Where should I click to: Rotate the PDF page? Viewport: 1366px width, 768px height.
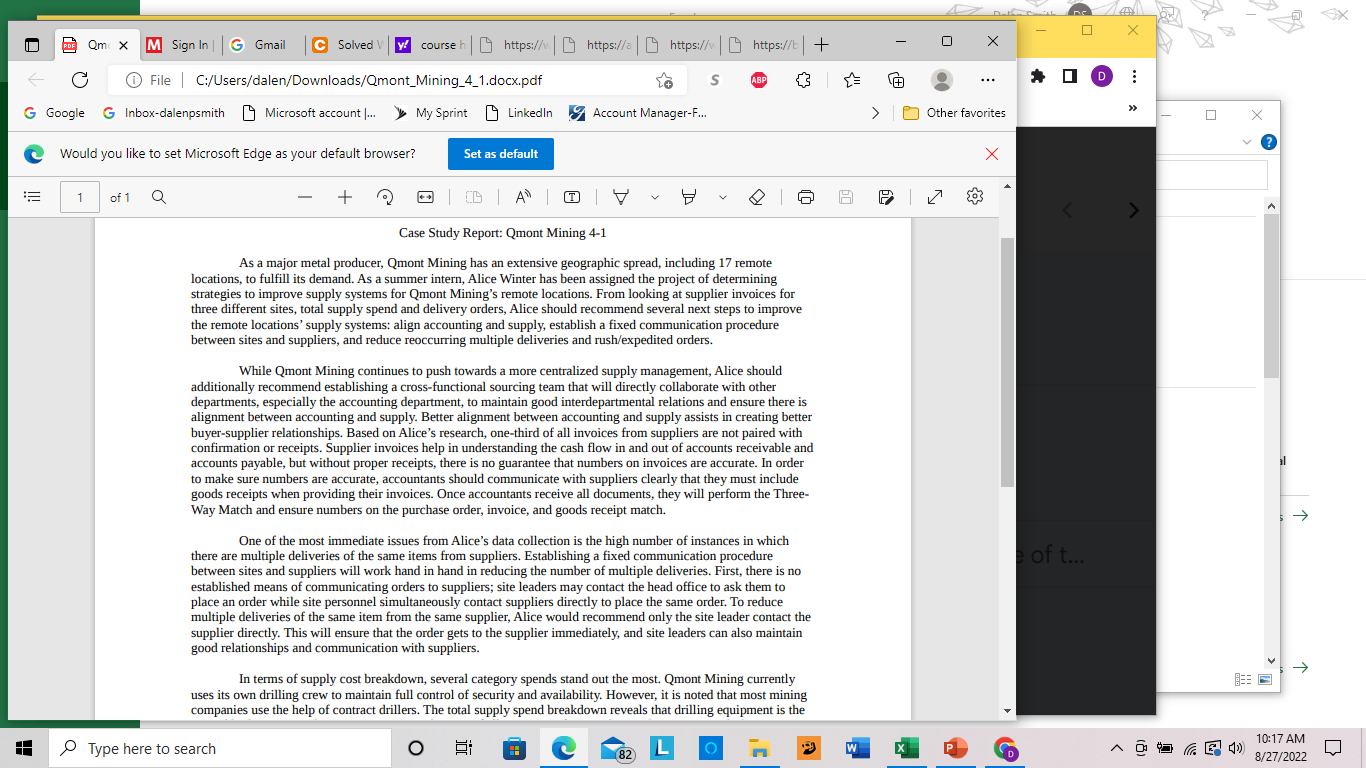pos(385,197)
